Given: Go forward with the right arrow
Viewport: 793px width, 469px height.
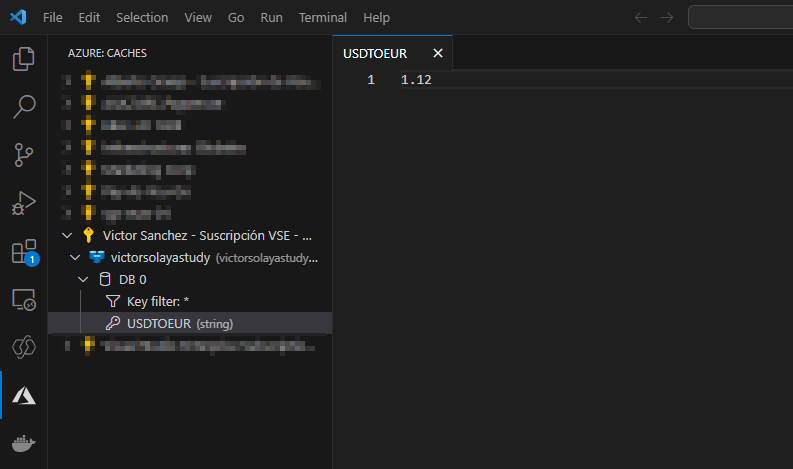Looking at the screenshot, I should (667, 18).
